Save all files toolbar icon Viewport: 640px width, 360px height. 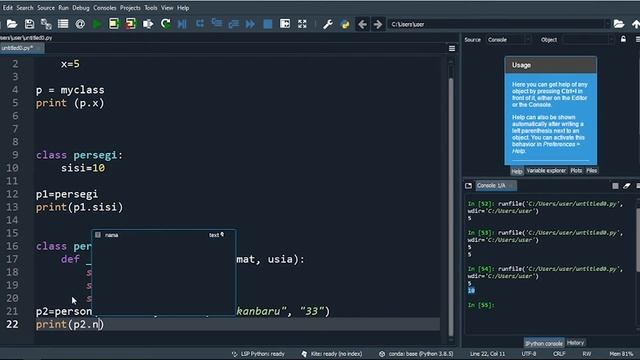click(x=46, y=24)
